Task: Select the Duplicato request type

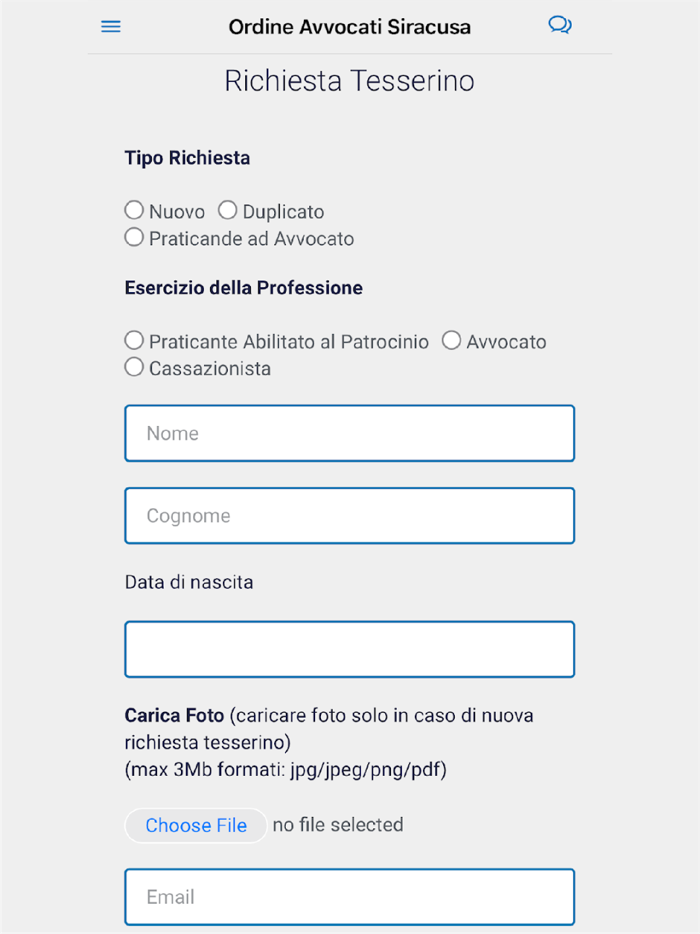Action: click(x=227, y=209)
